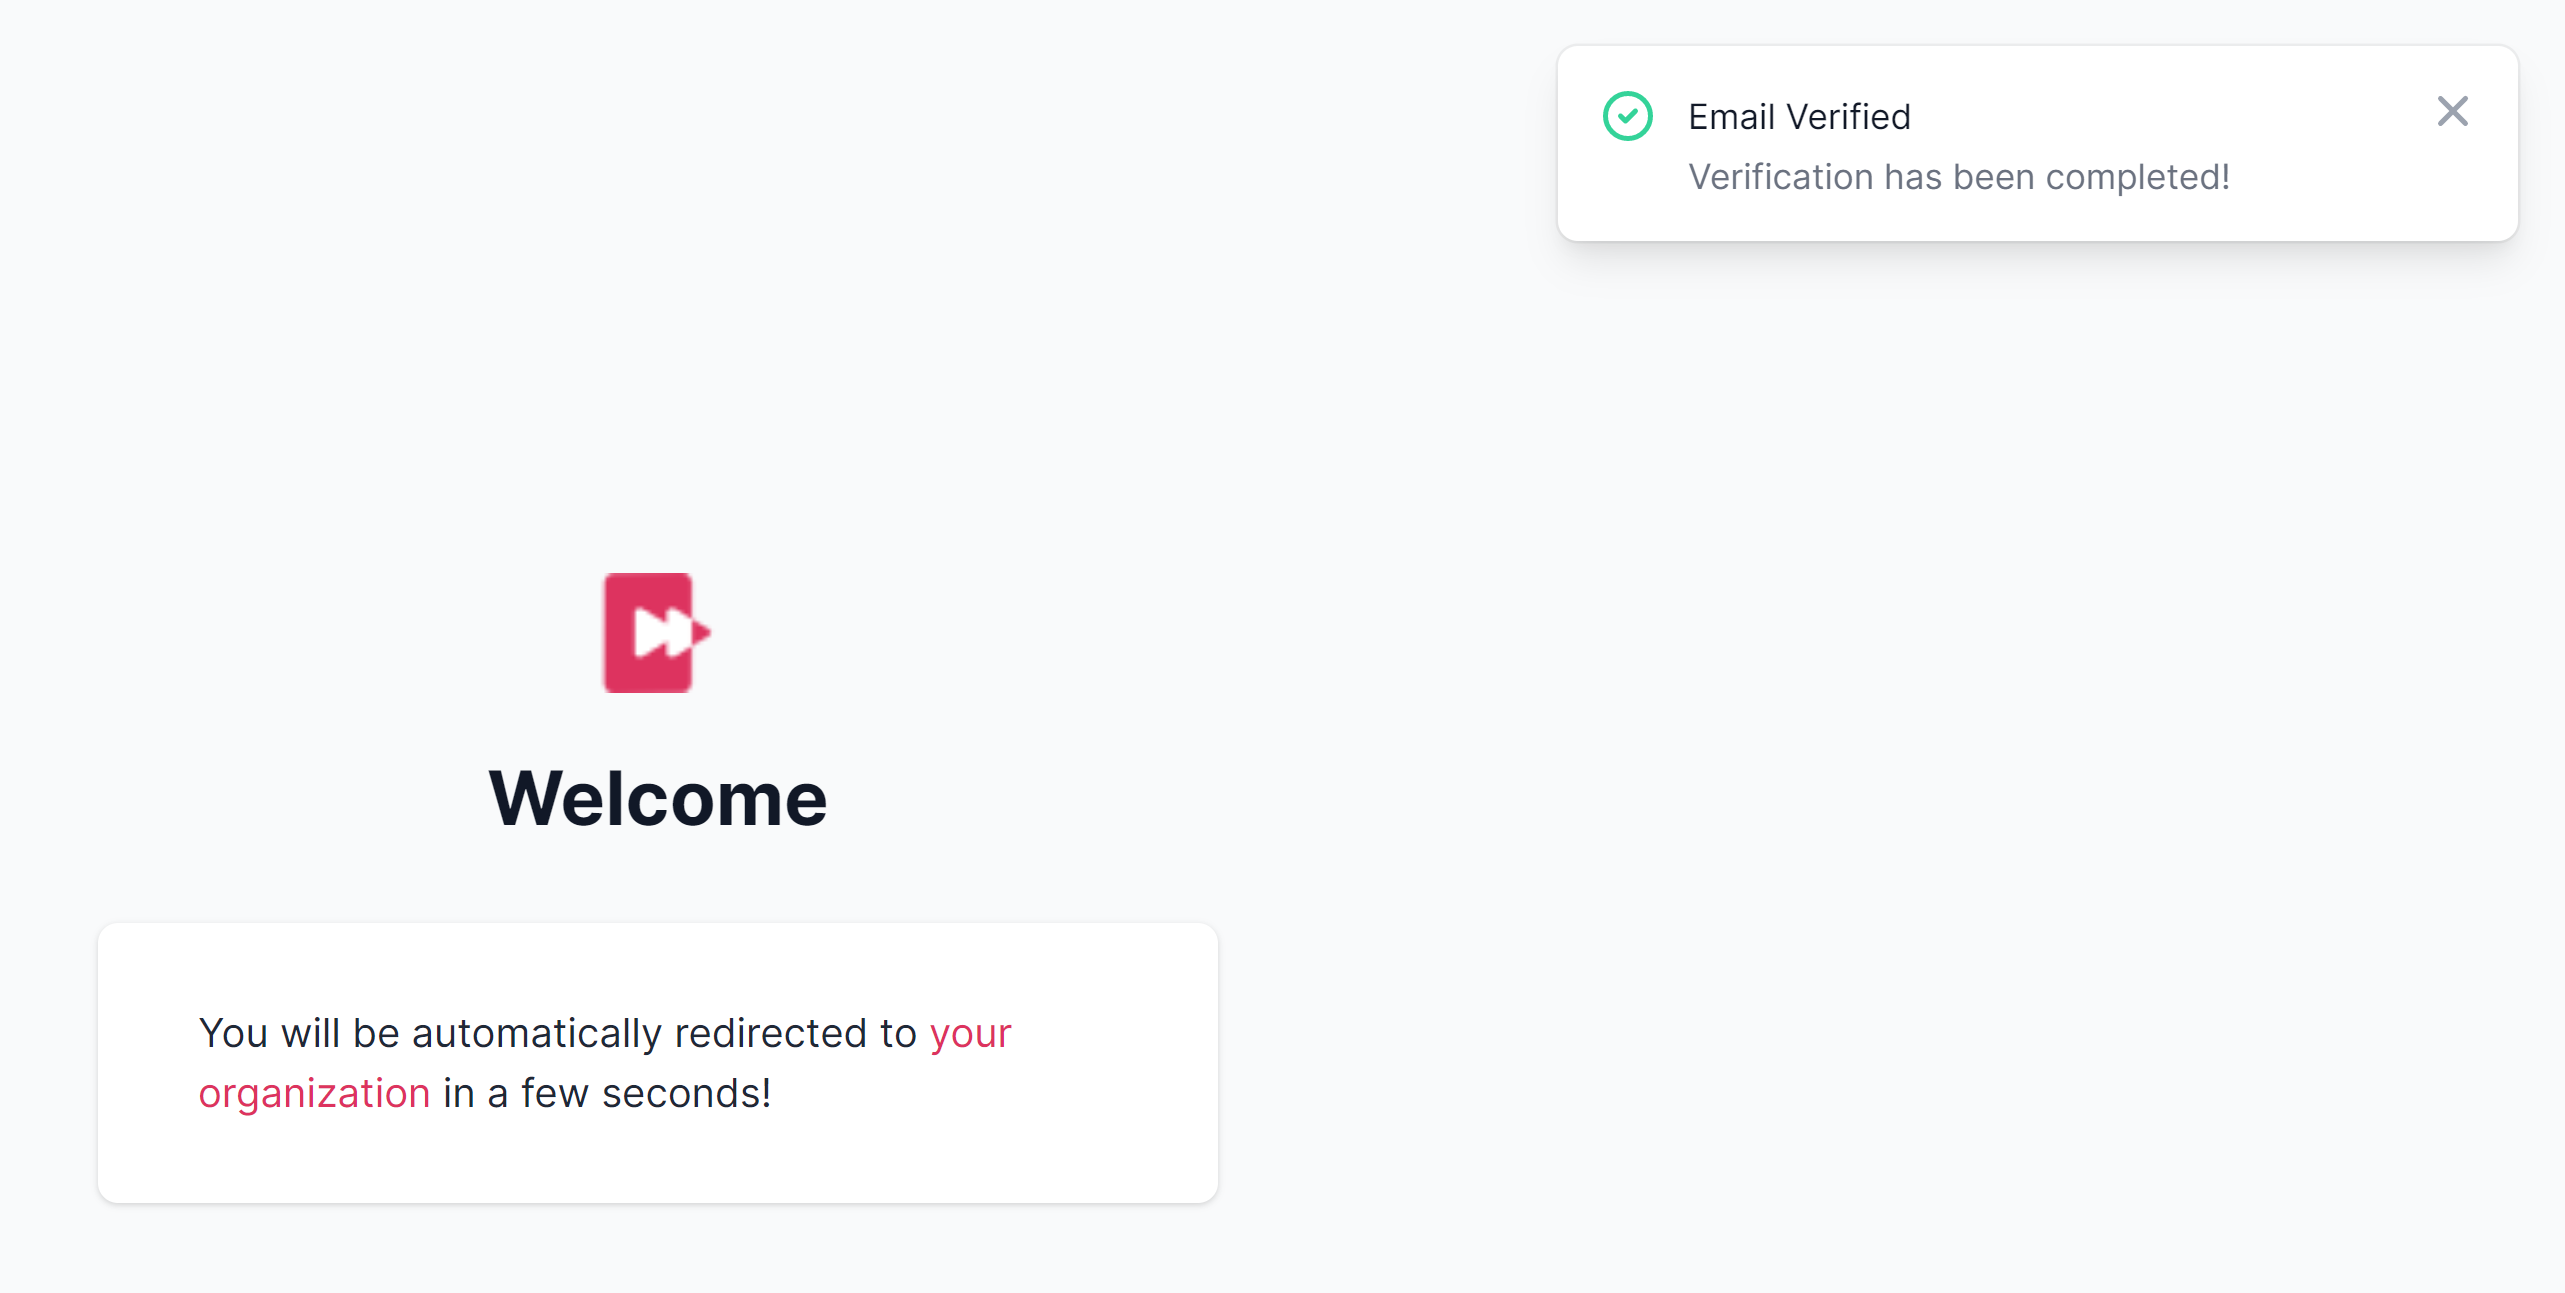
Task: Click the word "Email" in the toast title
Action: [x=1731, y=117]
